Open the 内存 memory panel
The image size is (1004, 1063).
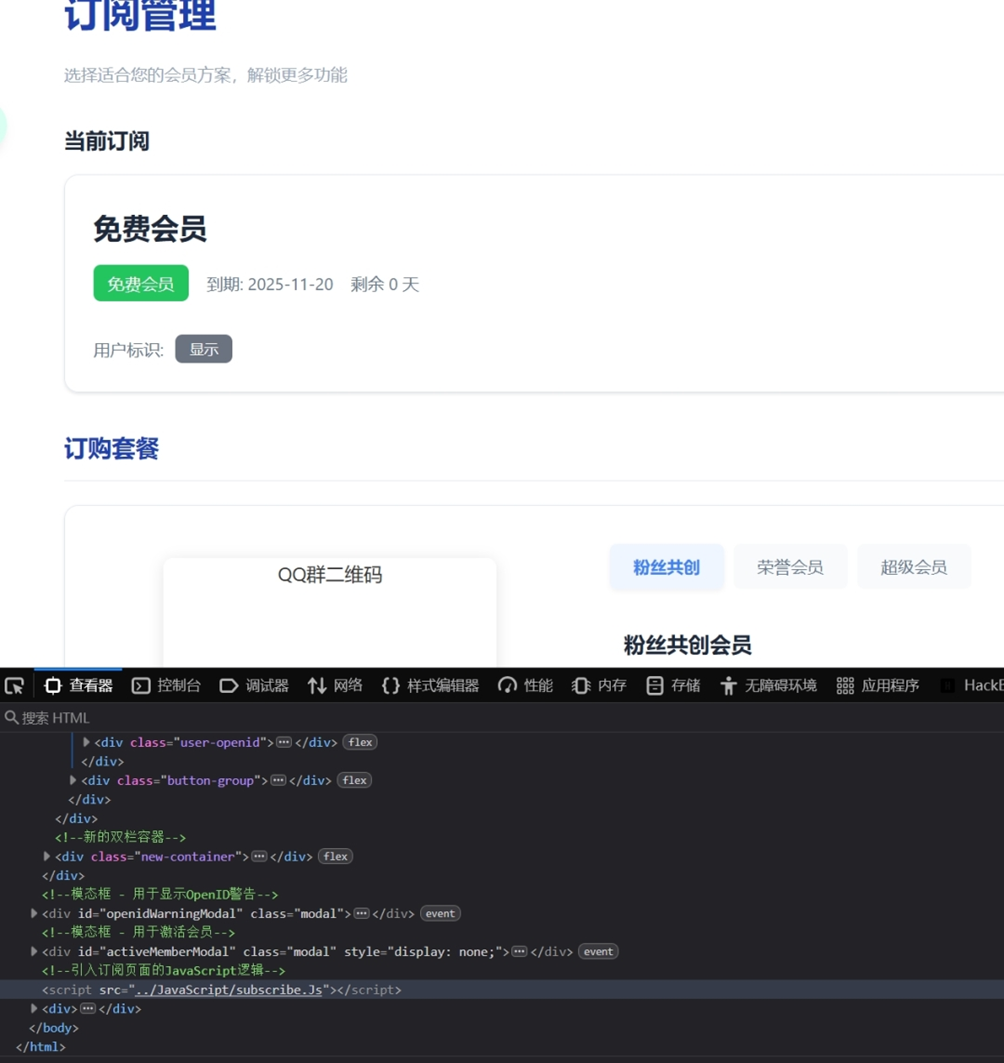pyautogui.click(x=599, y=685)
